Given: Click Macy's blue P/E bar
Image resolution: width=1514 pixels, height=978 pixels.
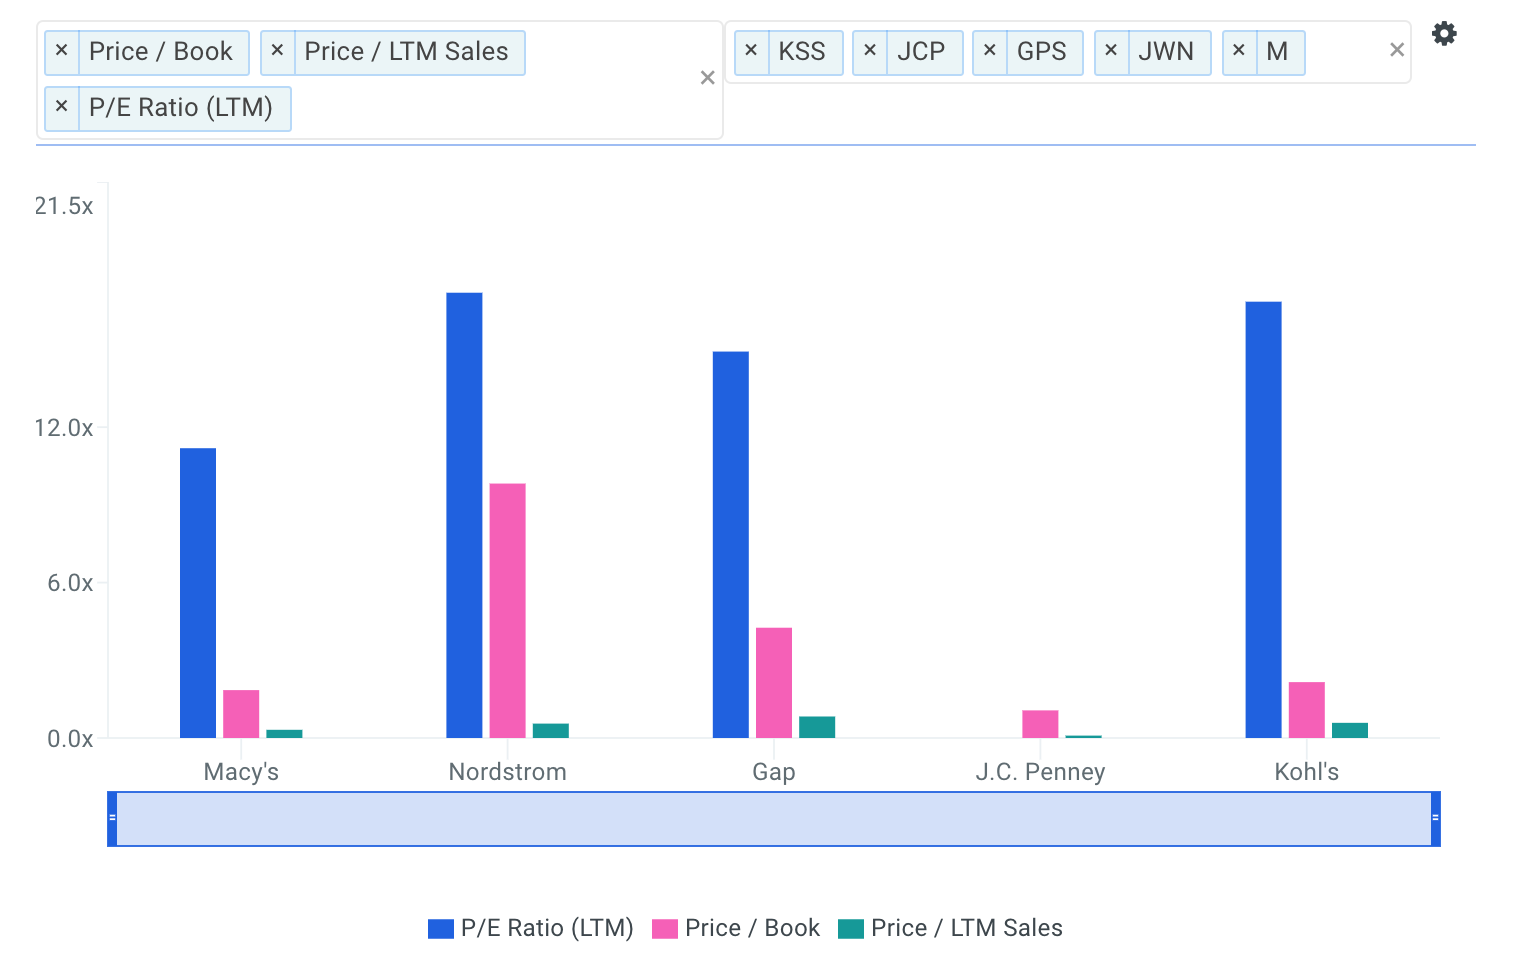Looking at the screenshot, I should pos(198,593).
